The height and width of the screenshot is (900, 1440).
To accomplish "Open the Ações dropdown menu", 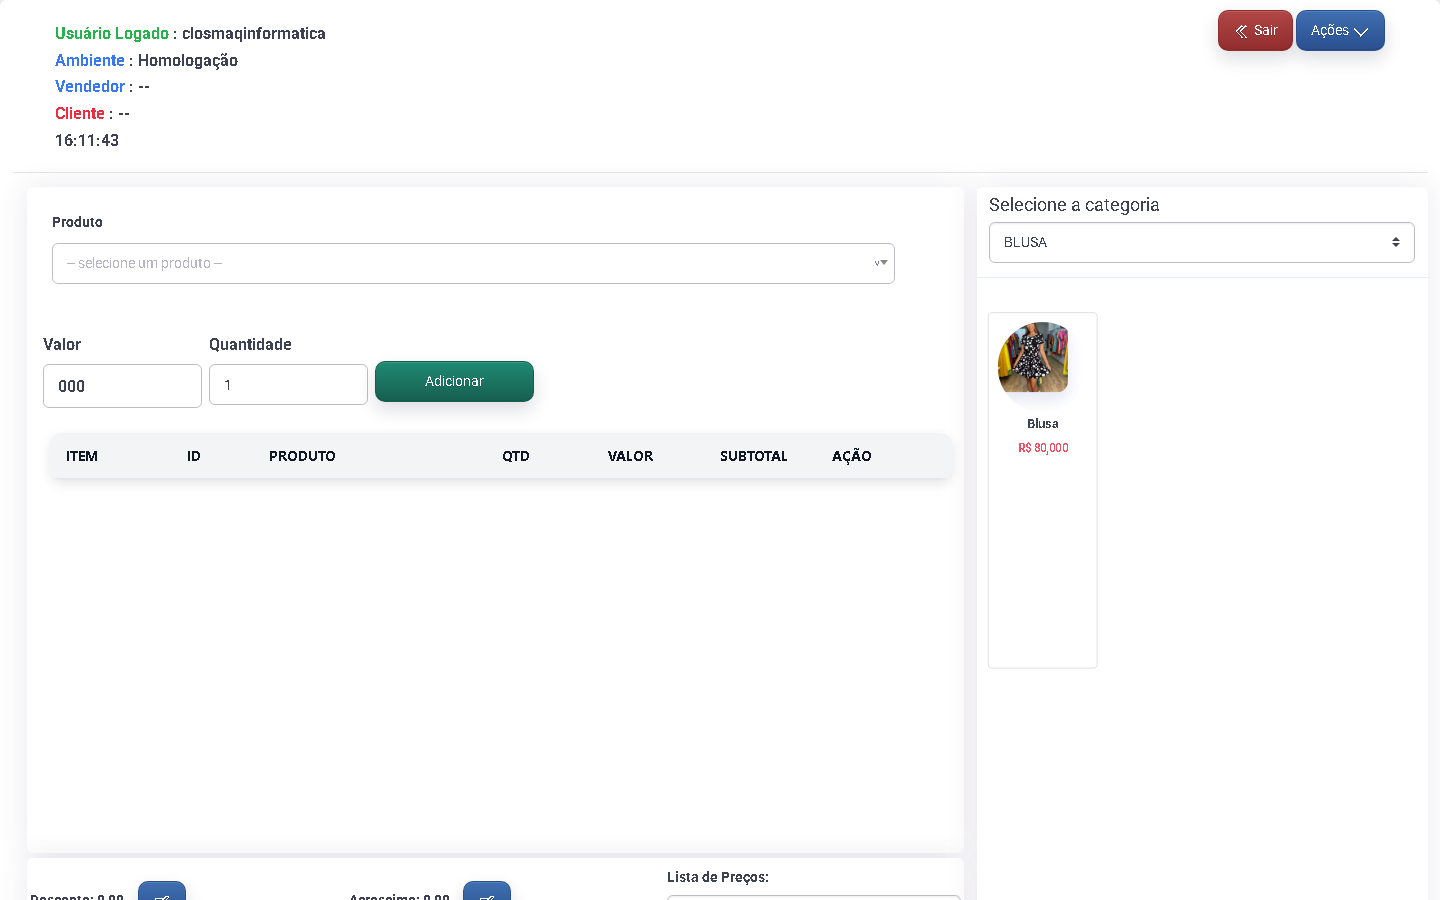I will click(1340, 31).
